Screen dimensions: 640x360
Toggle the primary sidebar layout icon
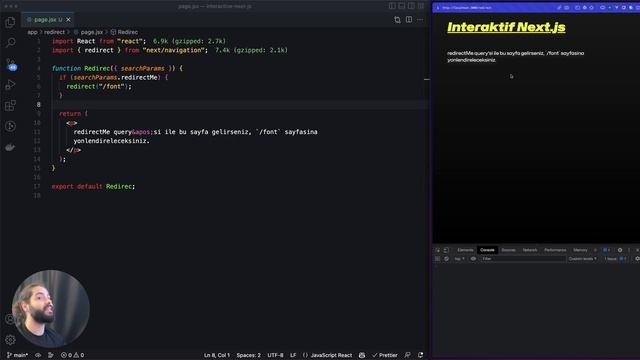point(392,6)
